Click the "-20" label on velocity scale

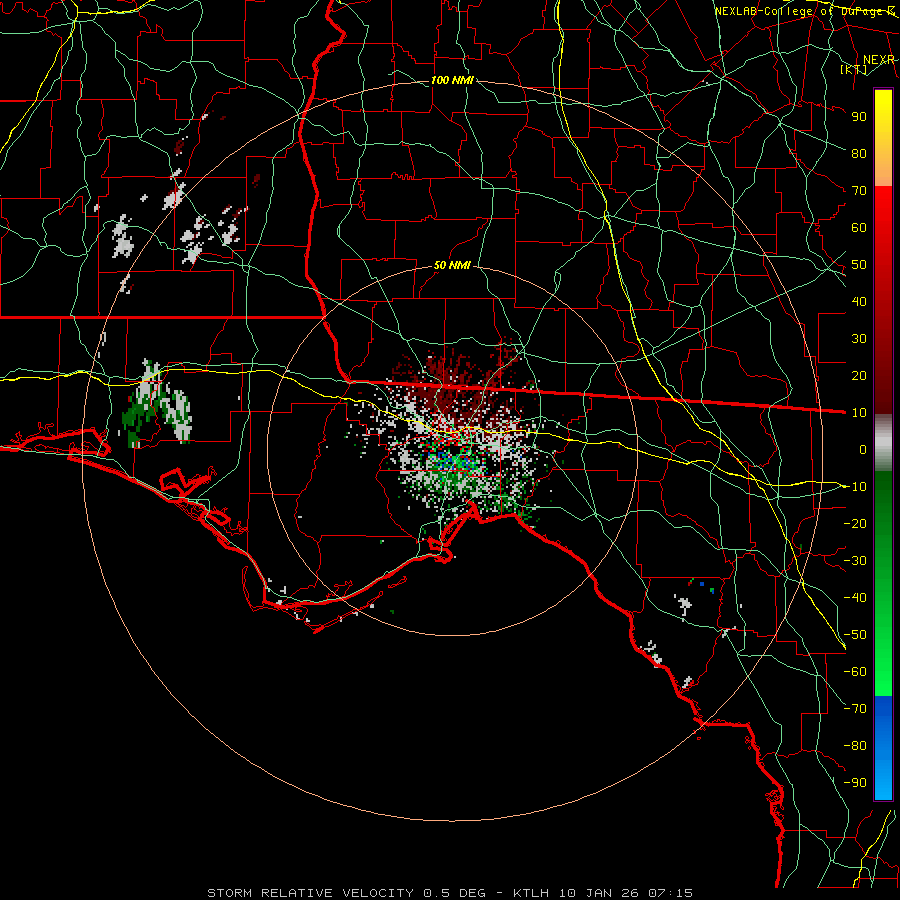(855, 523)
